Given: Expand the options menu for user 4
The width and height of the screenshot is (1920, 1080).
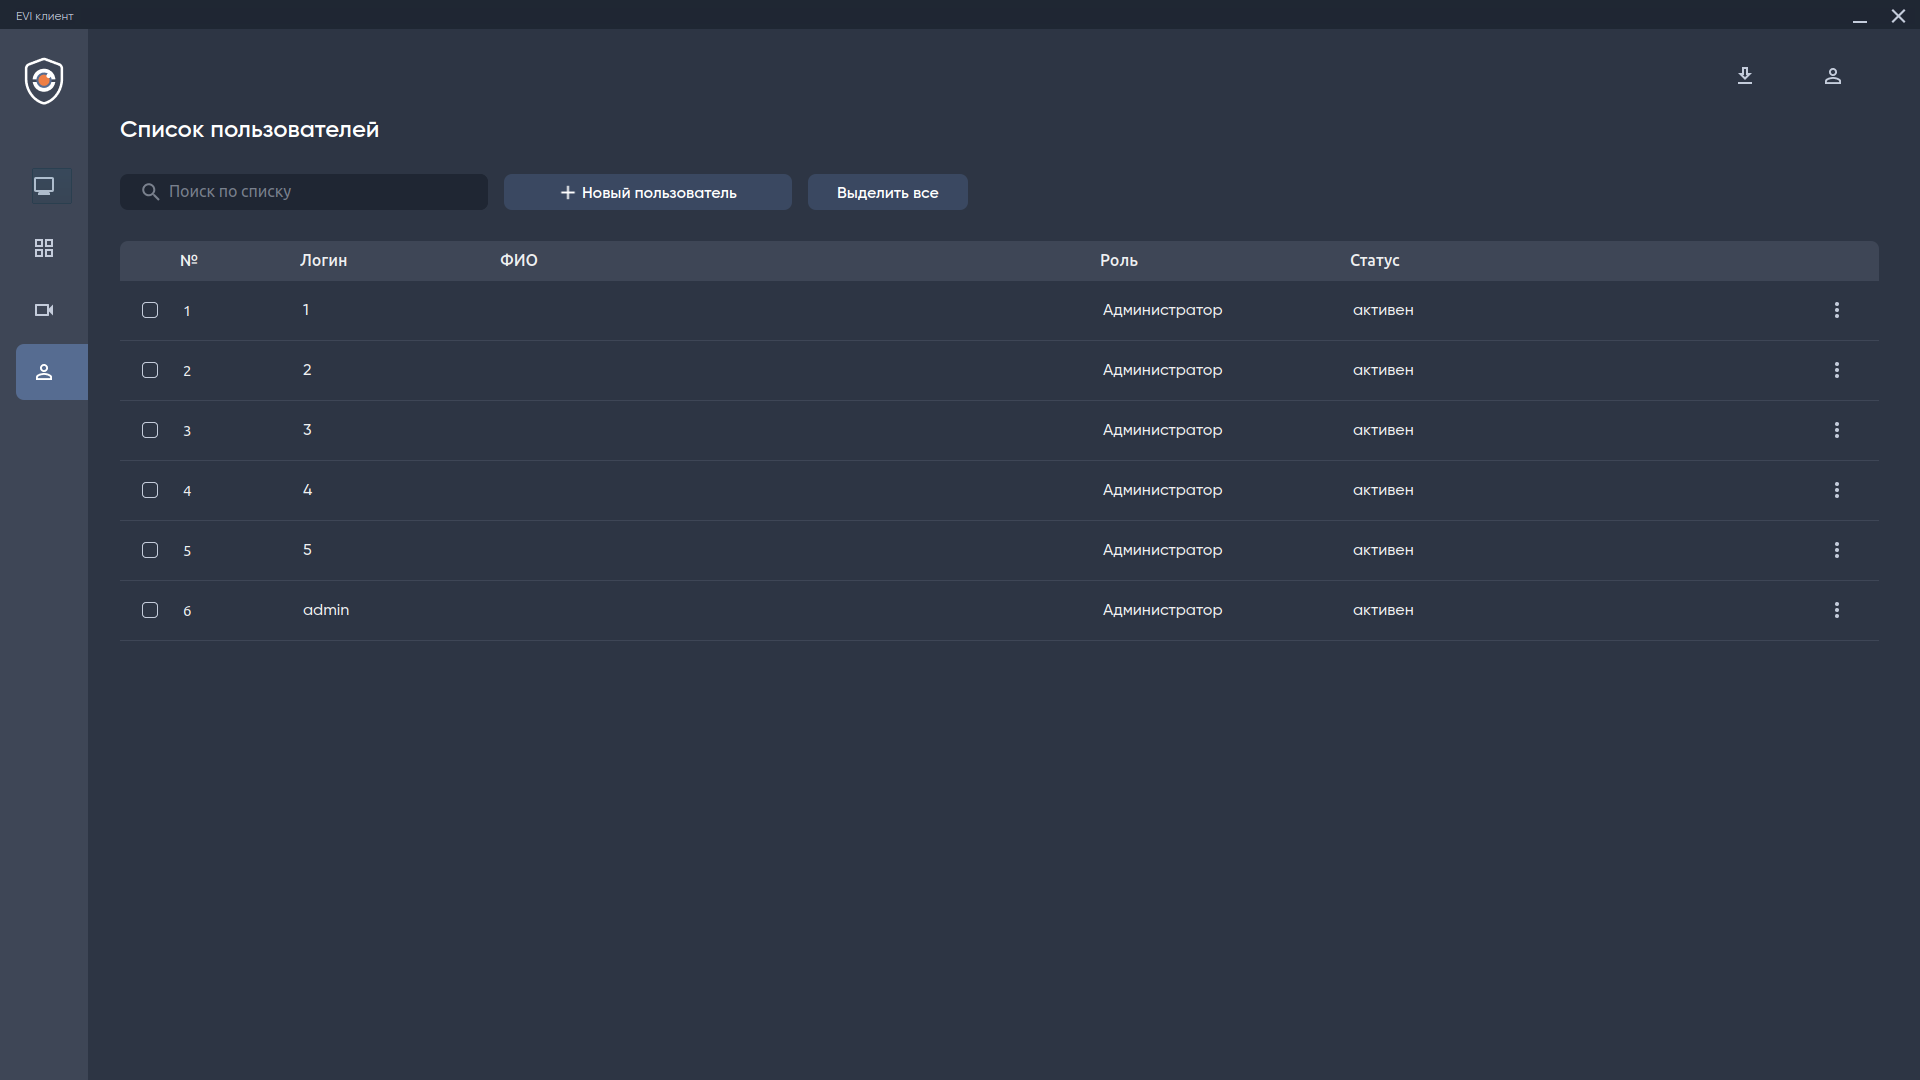Looking at the screenshot, I should [x=1837, y=490].
